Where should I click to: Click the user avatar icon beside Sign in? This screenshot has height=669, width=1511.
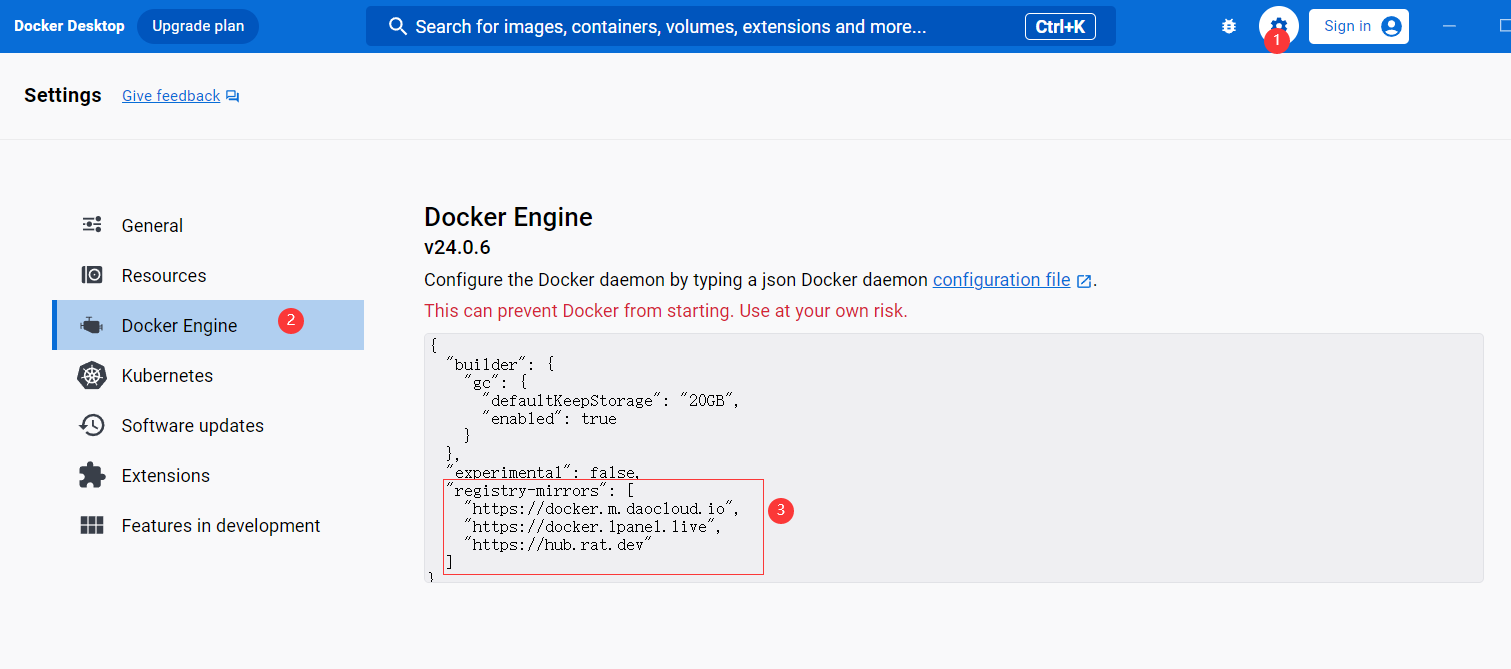tap(1391, 27)
